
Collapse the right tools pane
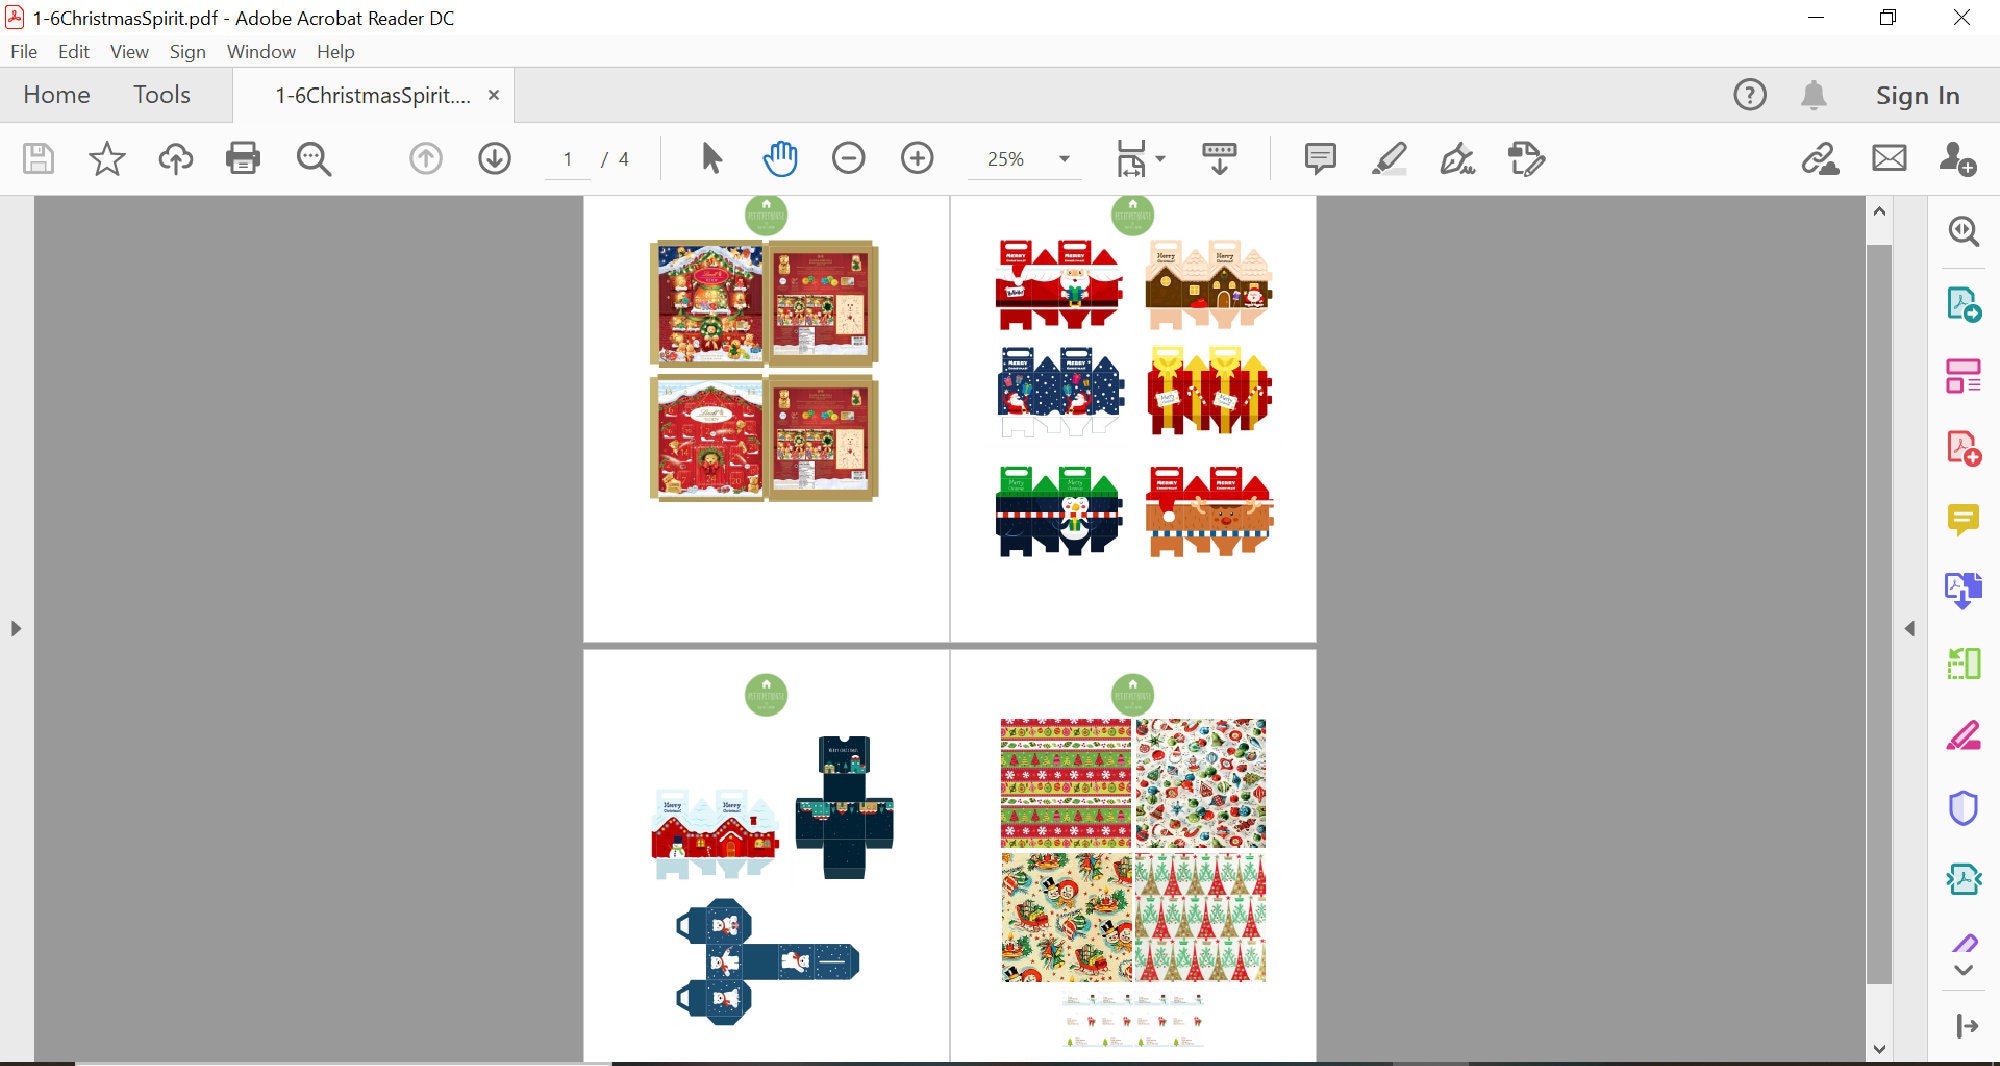tap(1966, 1026)
